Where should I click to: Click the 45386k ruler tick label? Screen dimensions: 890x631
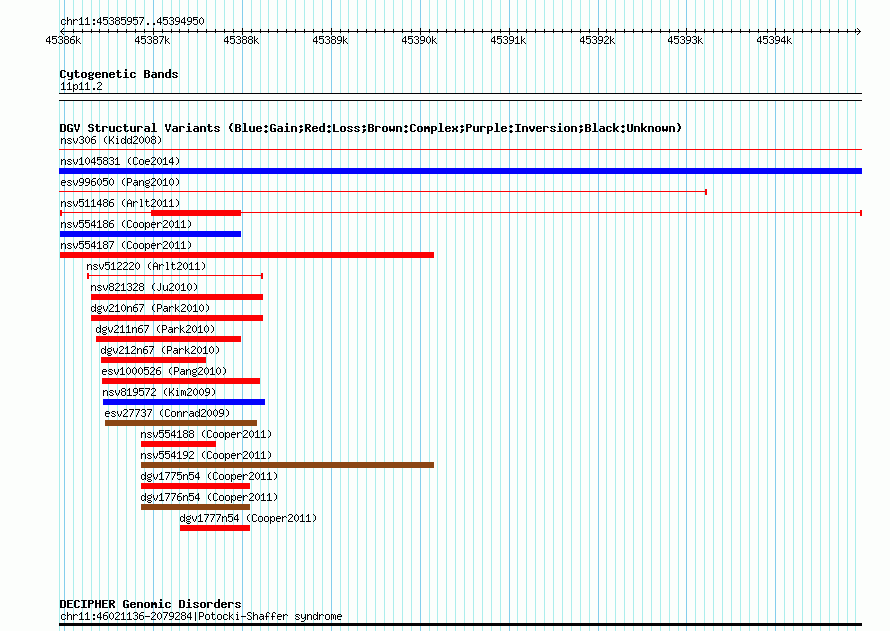63,40
